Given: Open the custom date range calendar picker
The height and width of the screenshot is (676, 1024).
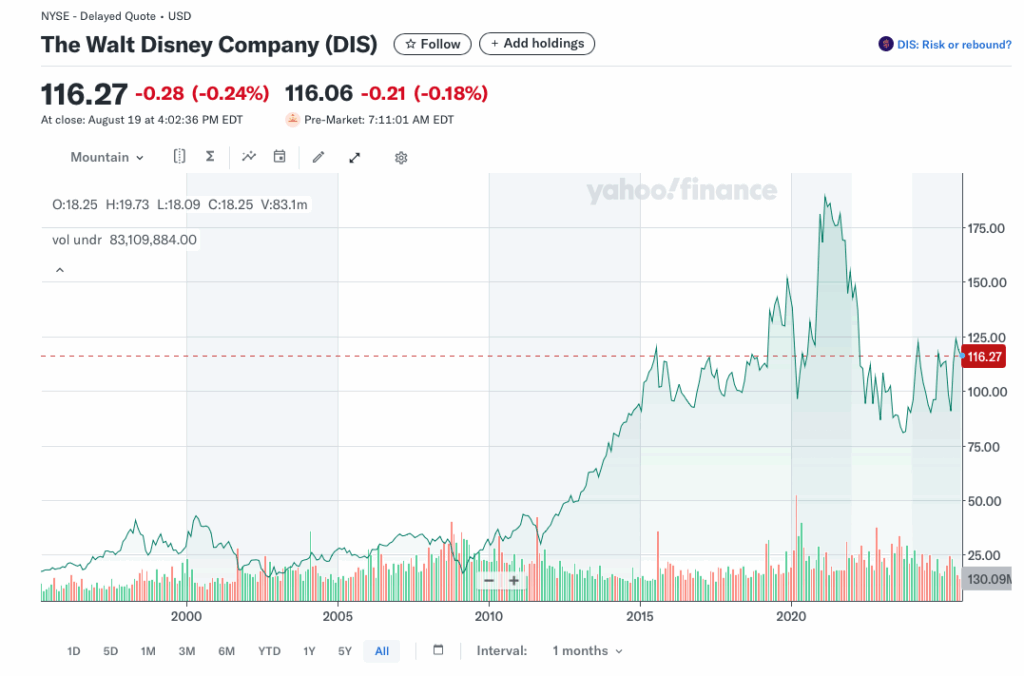Looking at the screenshot, I should click(438, 651).
